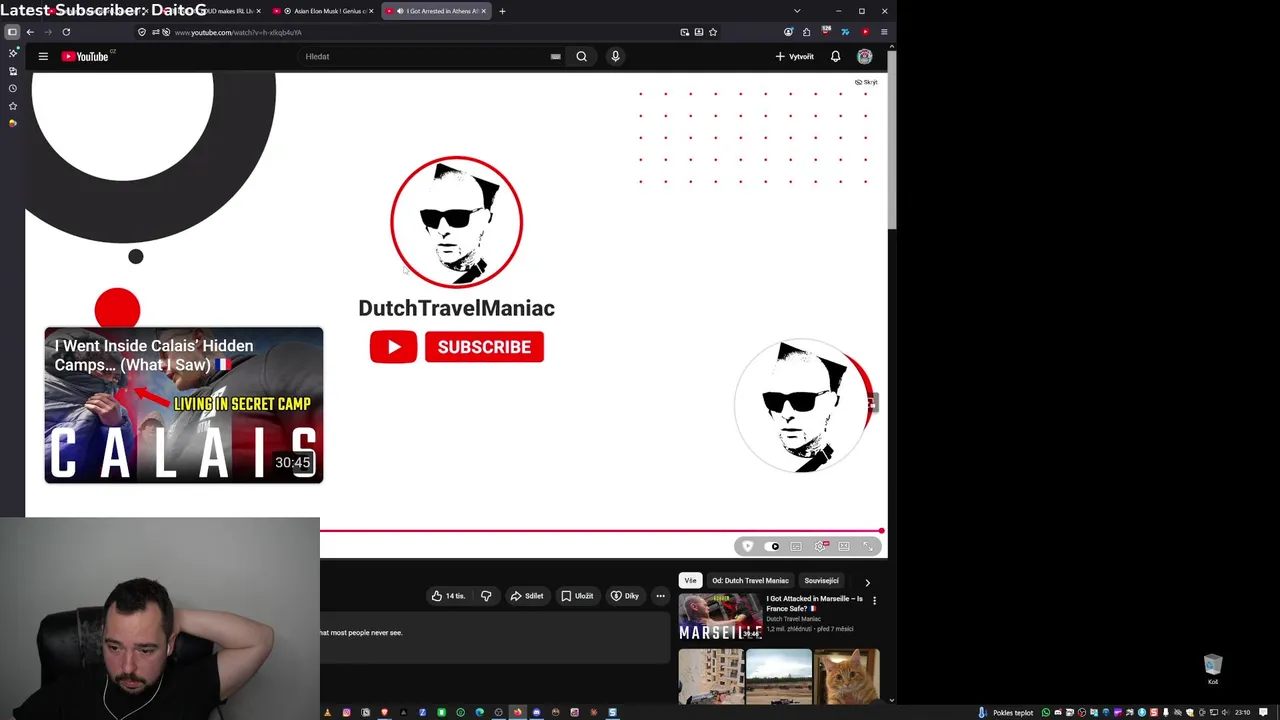Open the on-screen keyboard icon in search box

tap(555, 56)
